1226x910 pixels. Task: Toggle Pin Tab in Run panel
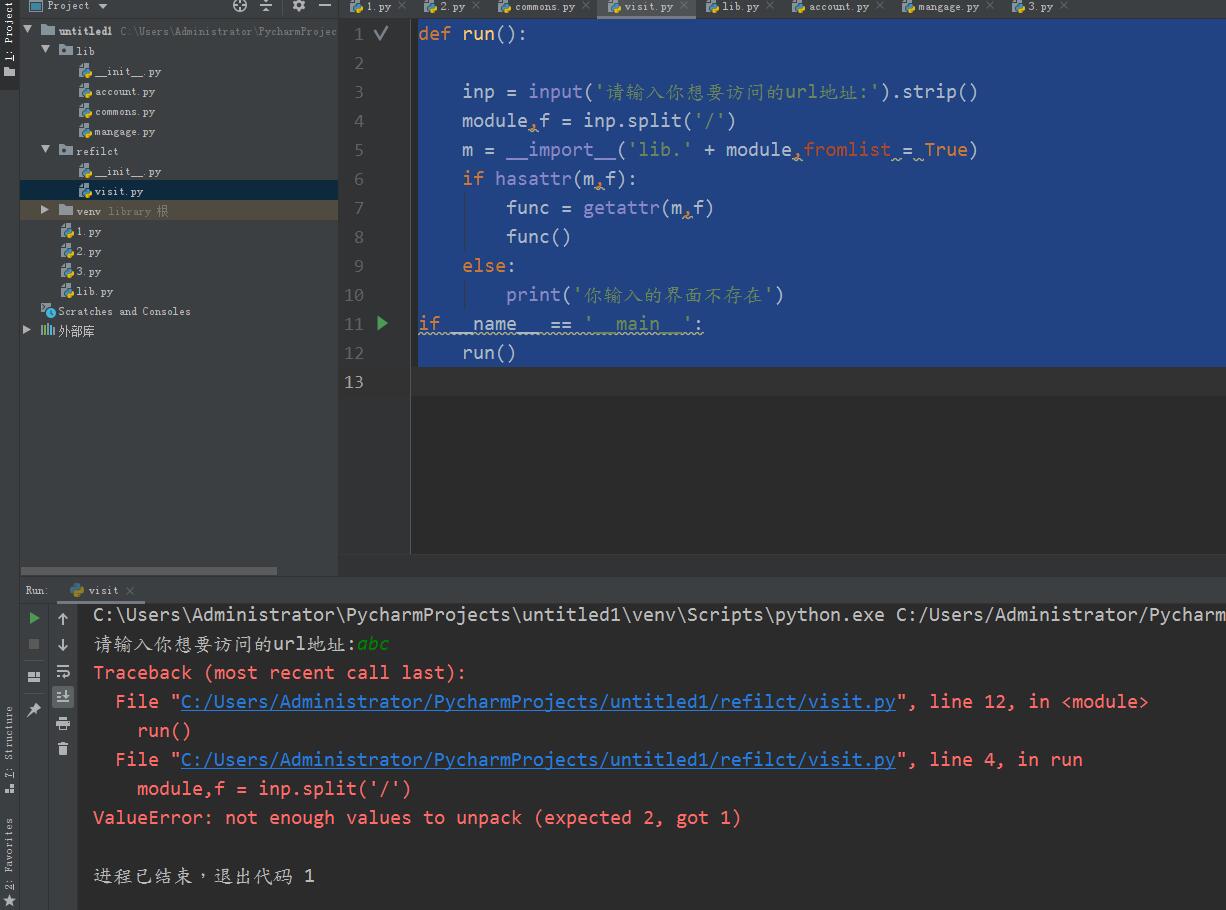(34, 709)
